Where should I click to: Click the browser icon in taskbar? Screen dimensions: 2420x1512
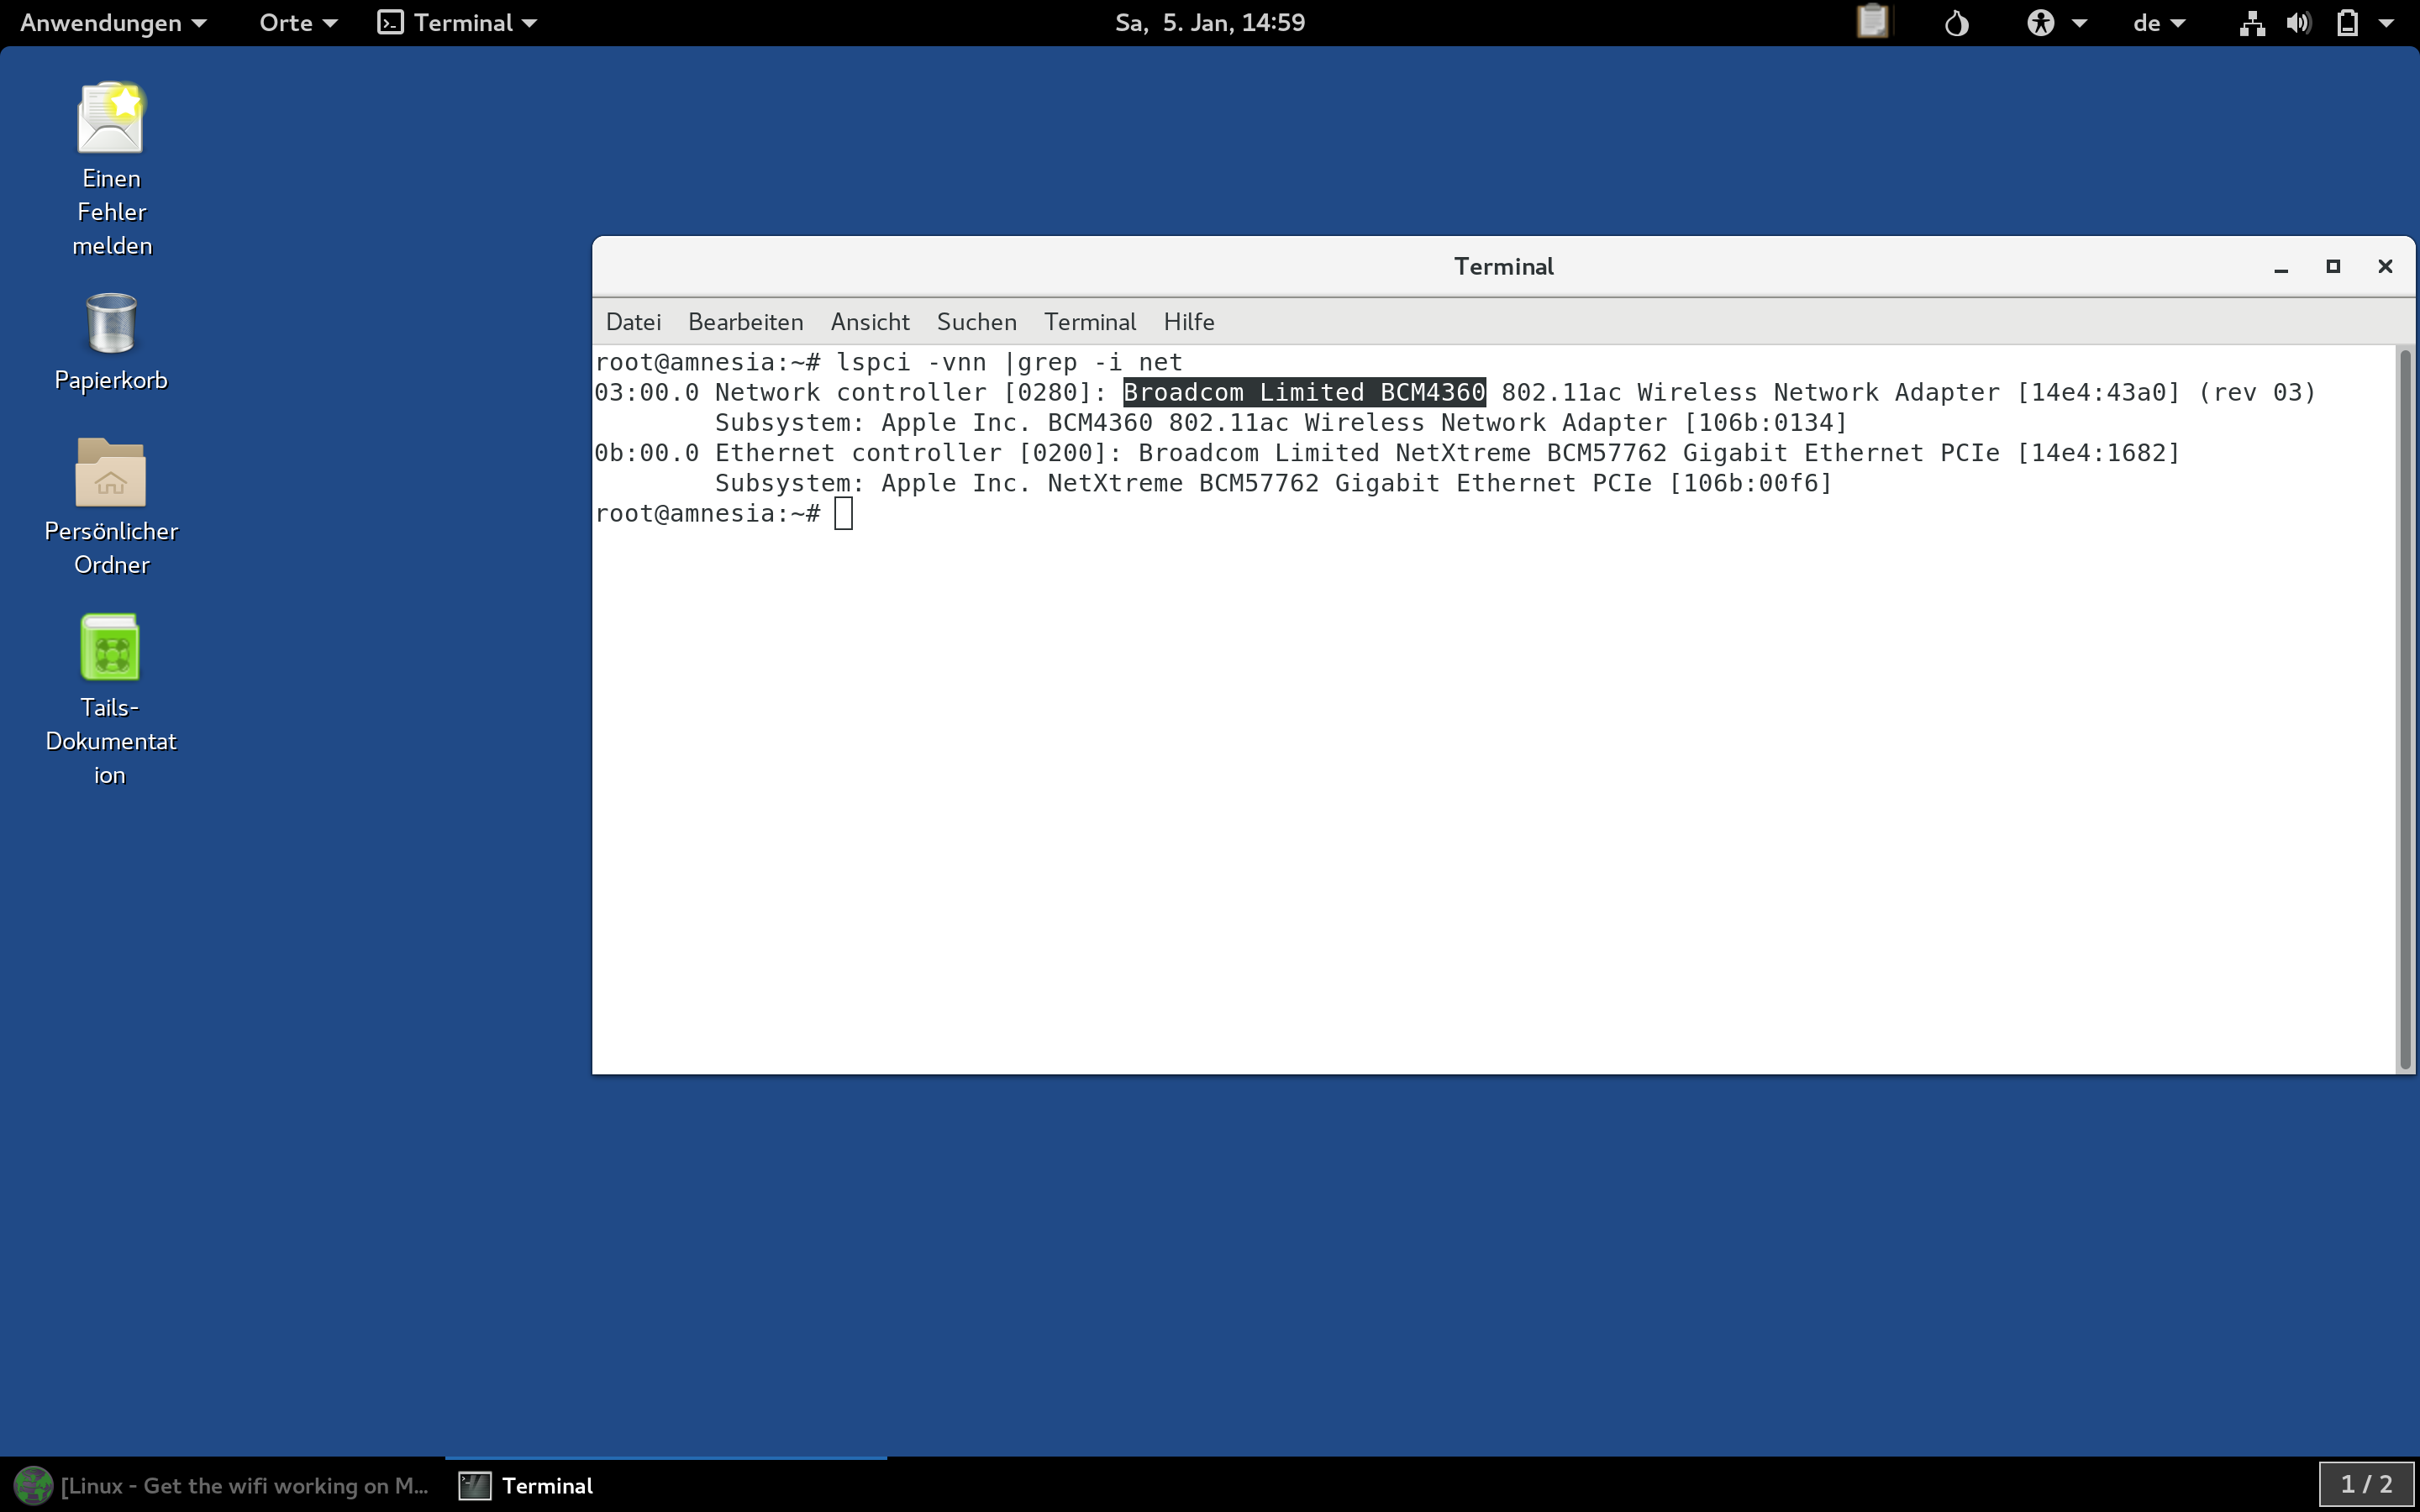point(32,1485)
